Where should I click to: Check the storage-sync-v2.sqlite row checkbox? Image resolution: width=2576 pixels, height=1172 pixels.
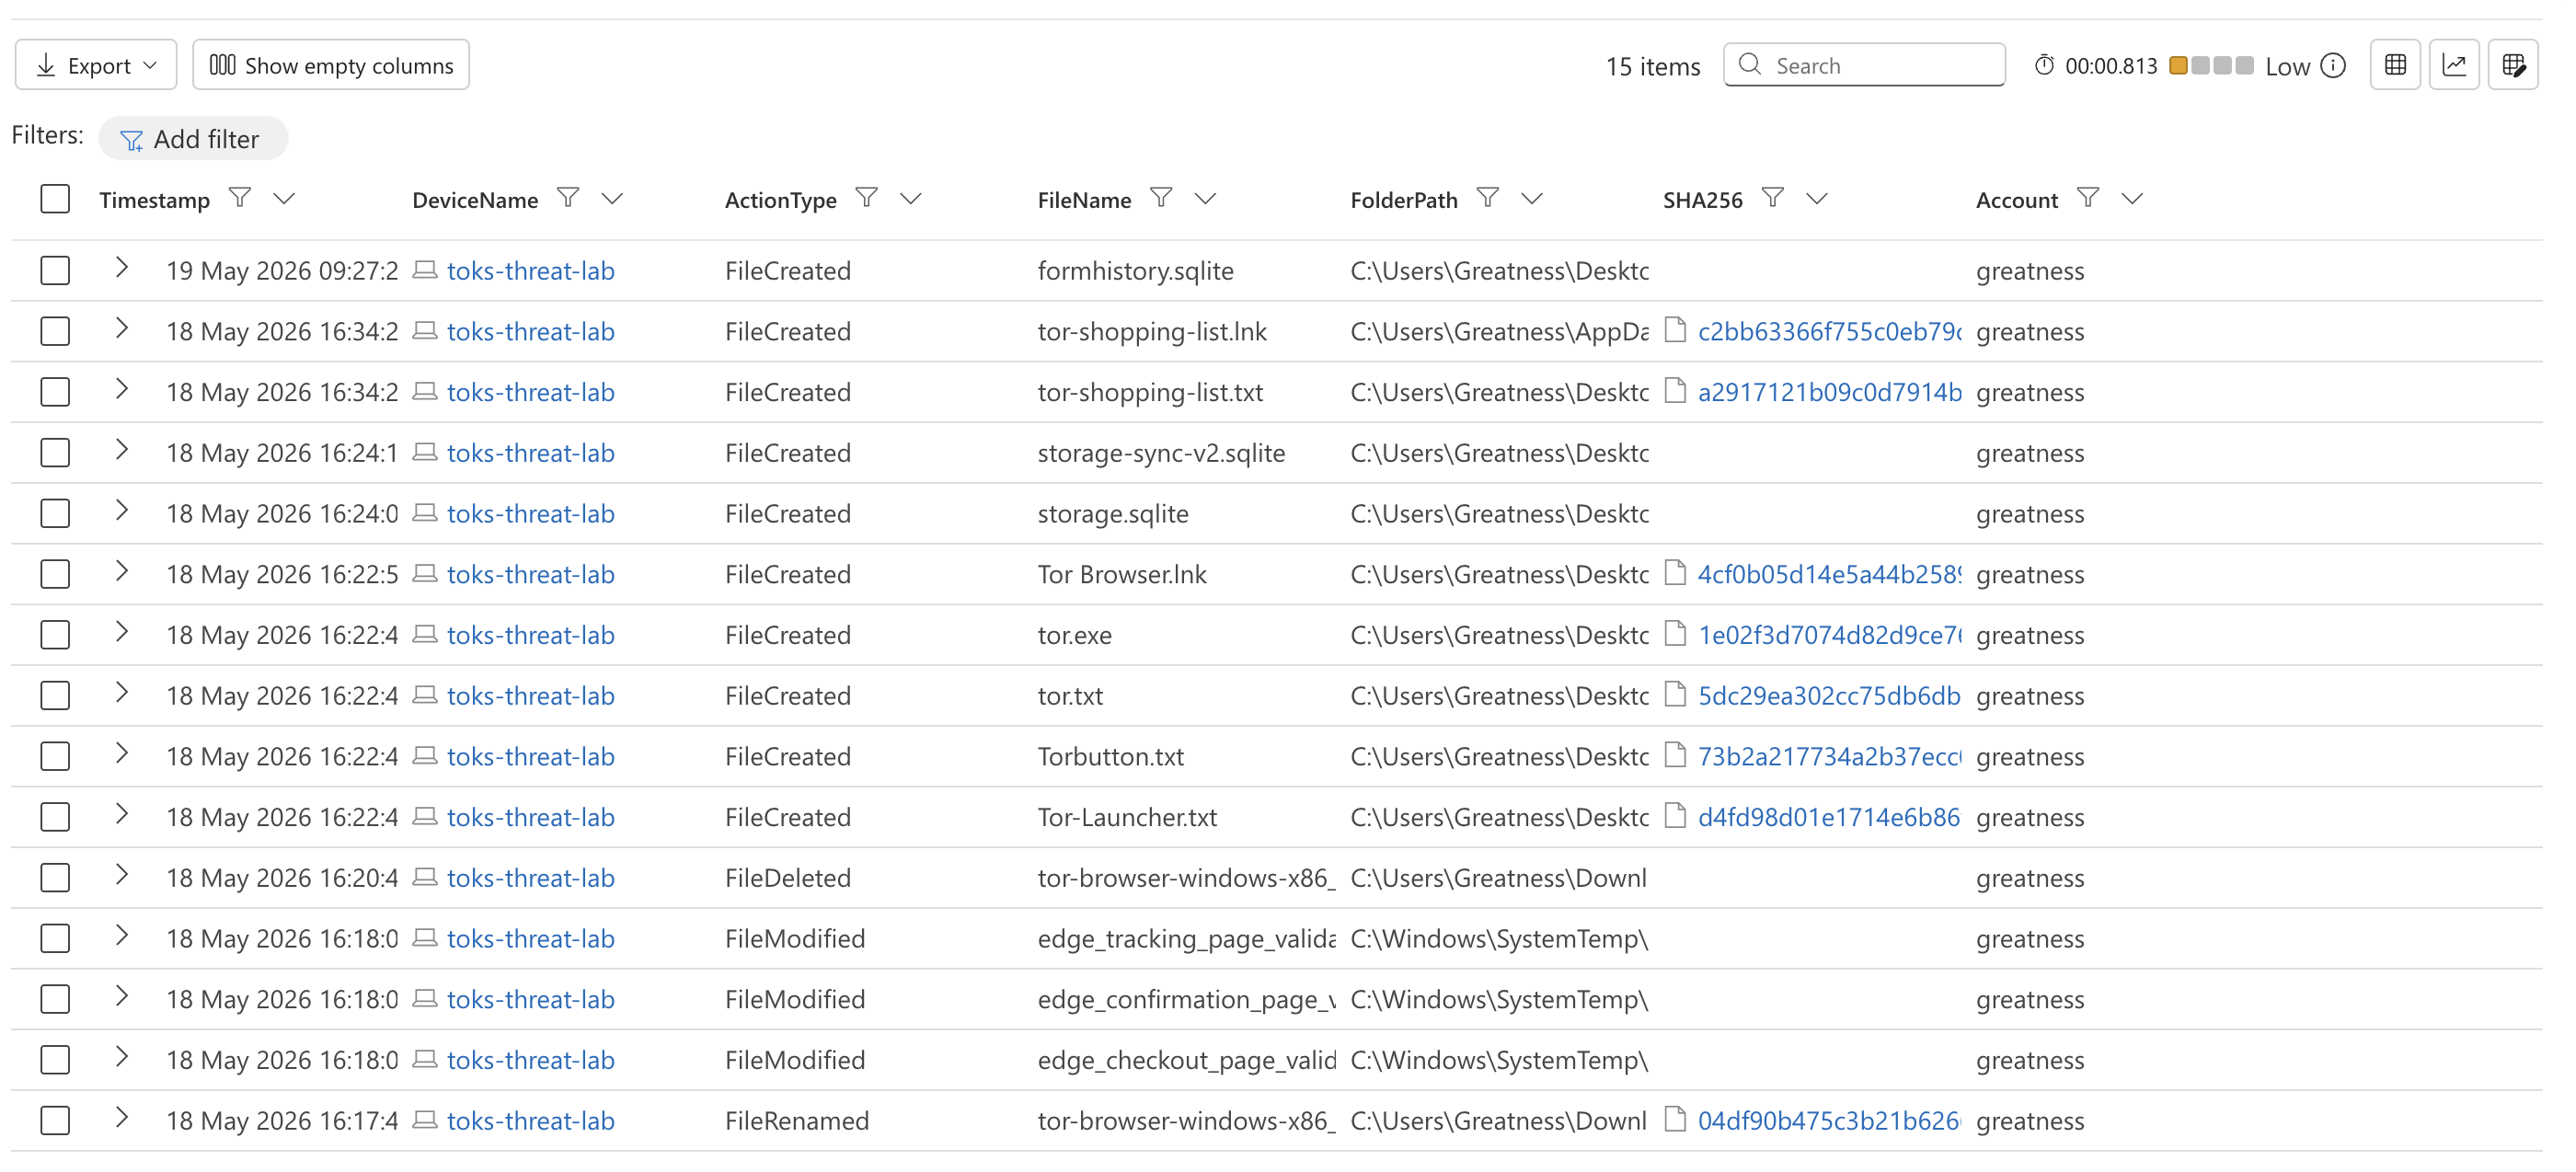(55, 453)
